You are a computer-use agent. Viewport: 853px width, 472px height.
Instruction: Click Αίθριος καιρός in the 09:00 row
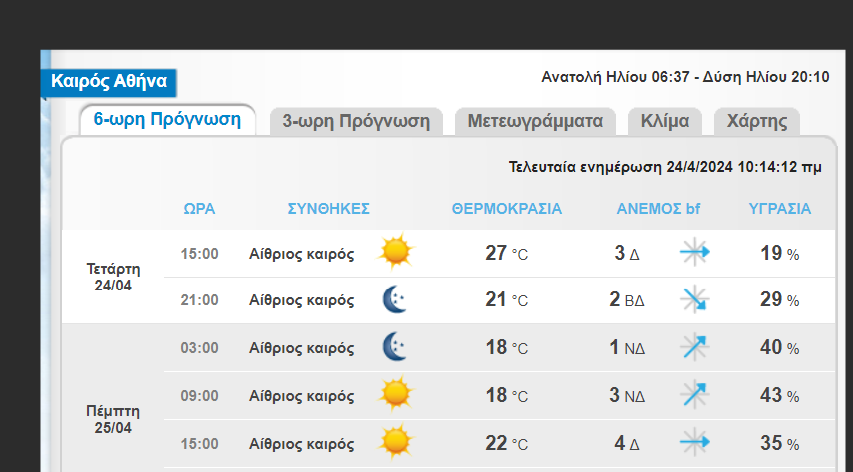pyautogui.click(x=301, y=396)
